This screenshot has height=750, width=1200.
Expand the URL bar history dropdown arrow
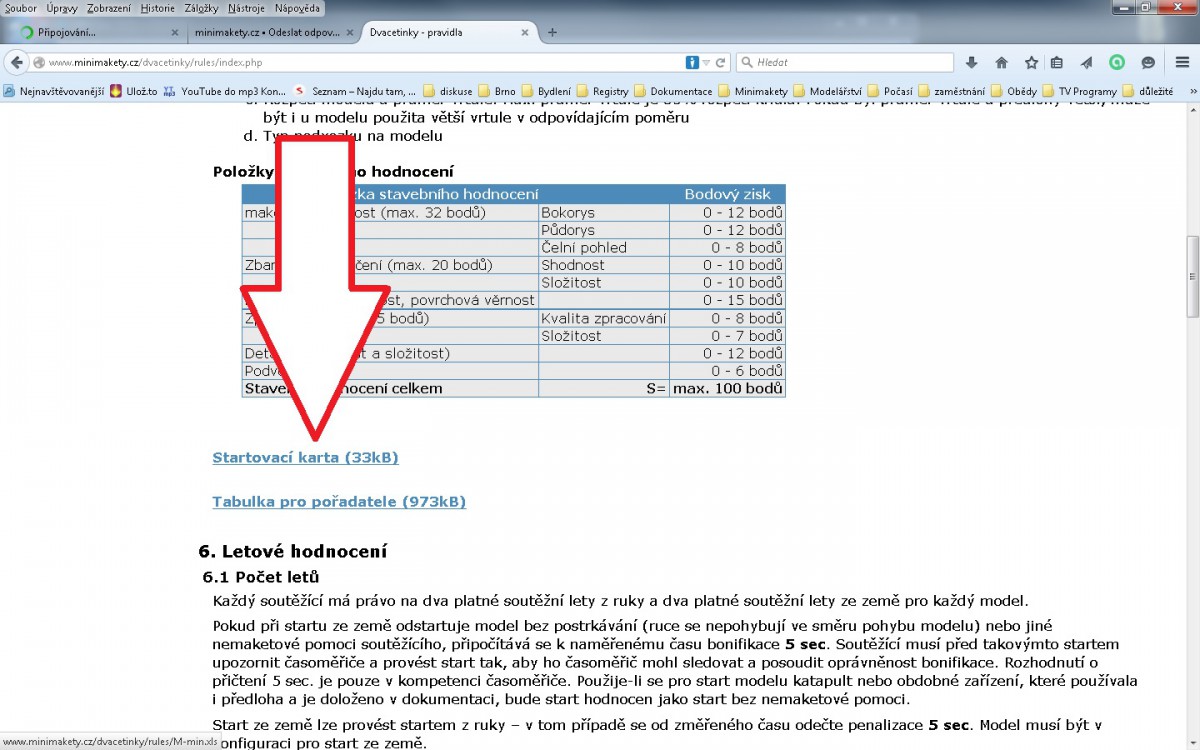706,62
